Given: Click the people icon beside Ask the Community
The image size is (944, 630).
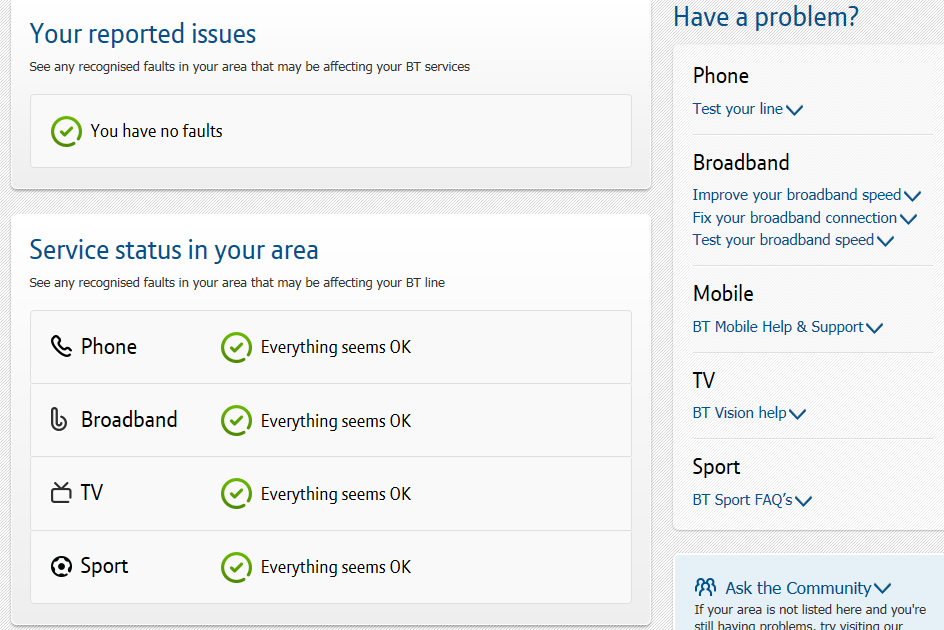Looking at the screenshot, I should point(706,587).
